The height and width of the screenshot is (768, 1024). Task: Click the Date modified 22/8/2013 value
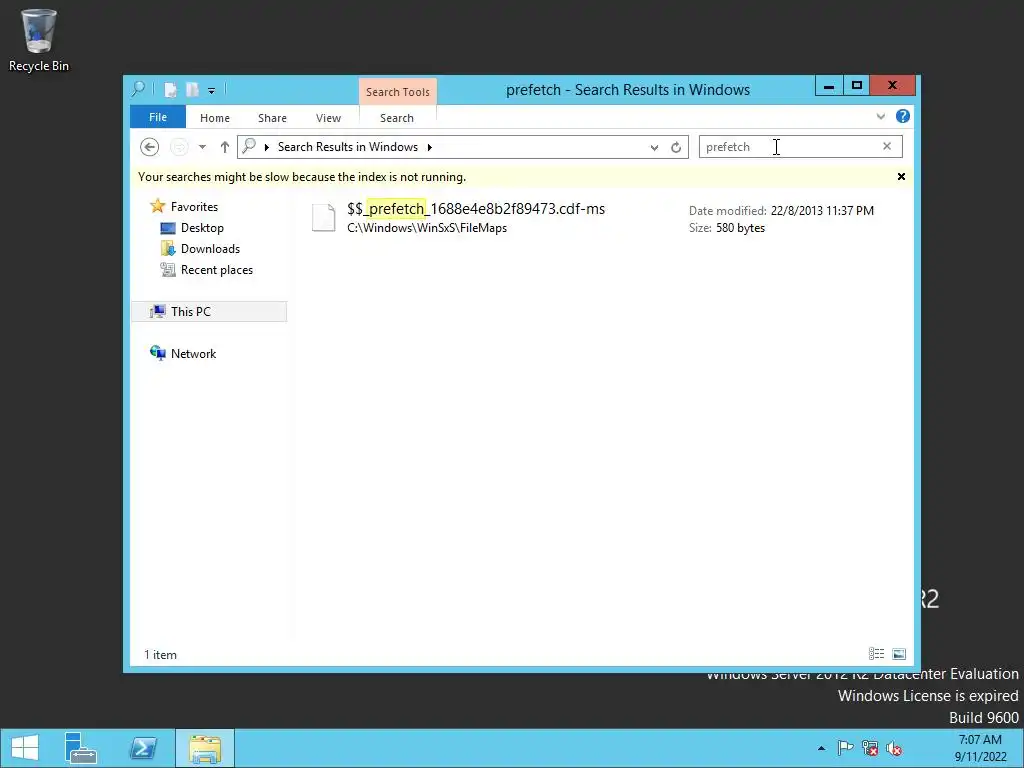pyautogui.click(x=822, y=210)
